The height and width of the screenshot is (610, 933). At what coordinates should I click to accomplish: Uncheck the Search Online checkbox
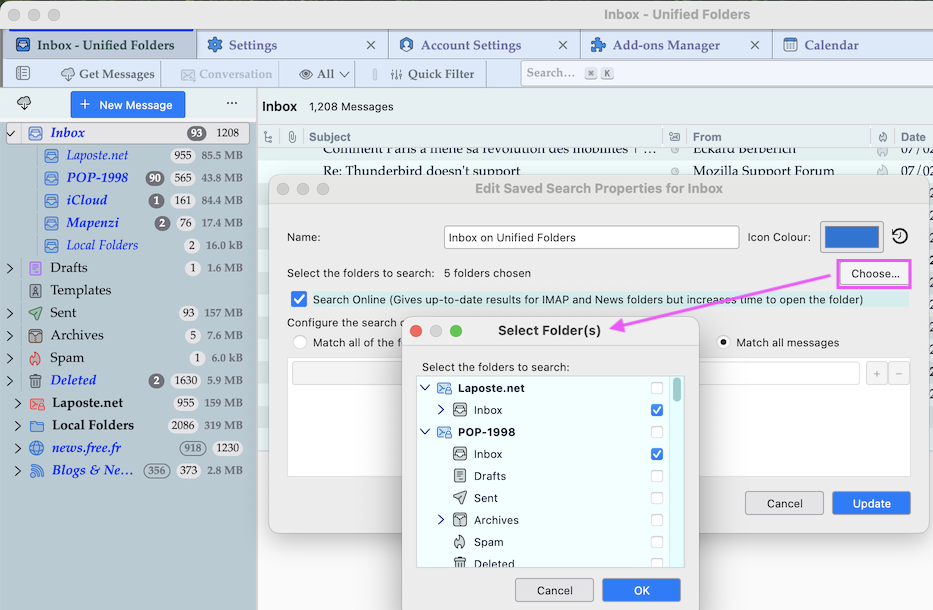(x=299, y=299)
